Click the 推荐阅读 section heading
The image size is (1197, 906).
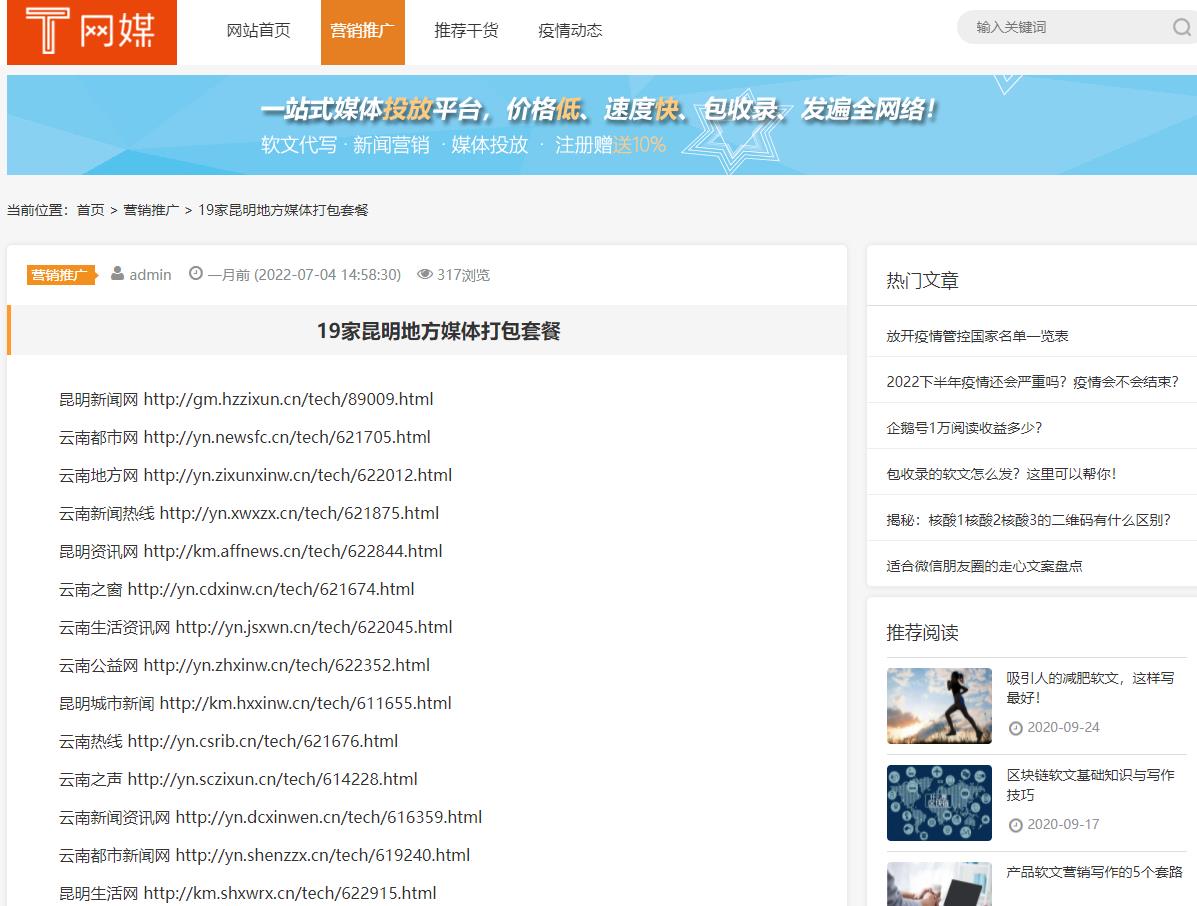[922, 633]
